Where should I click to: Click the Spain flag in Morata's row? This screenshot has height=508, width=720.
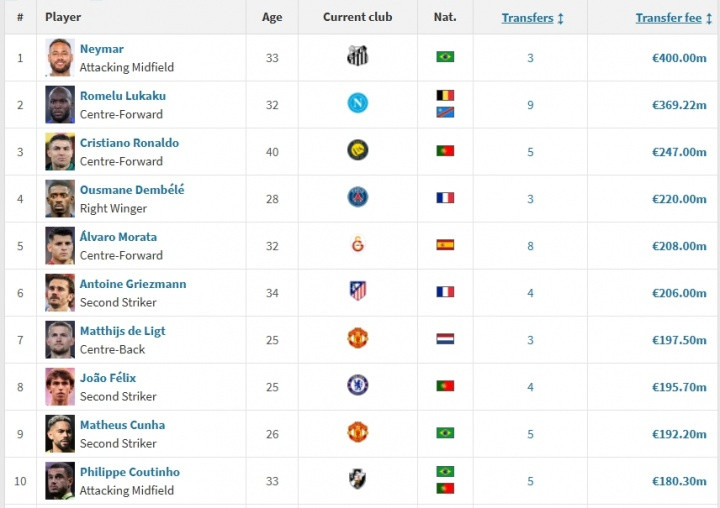445,245
